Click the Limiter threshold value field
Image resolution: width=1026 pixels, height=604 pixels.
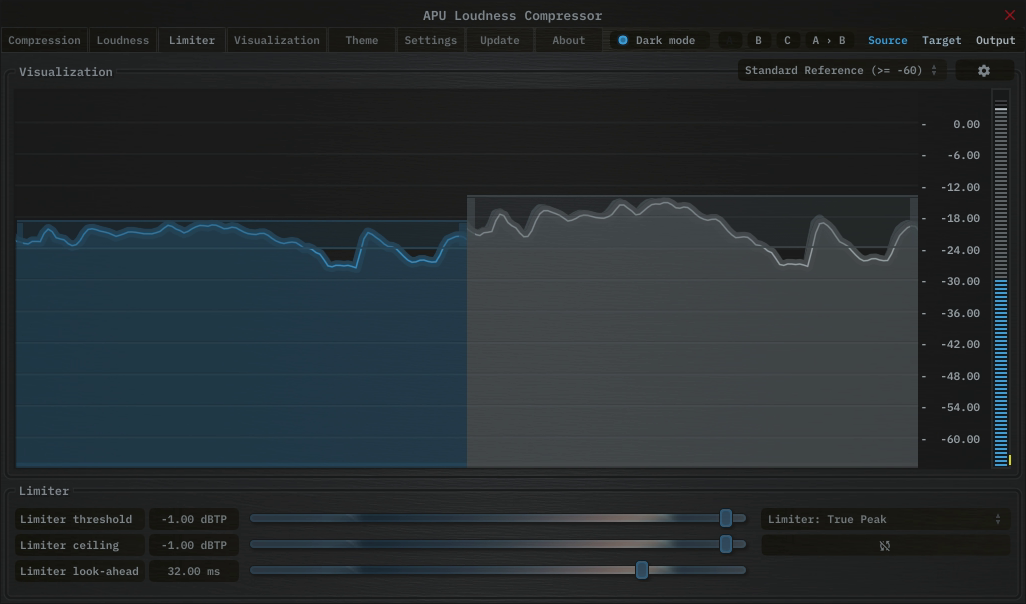coord(193,519)
